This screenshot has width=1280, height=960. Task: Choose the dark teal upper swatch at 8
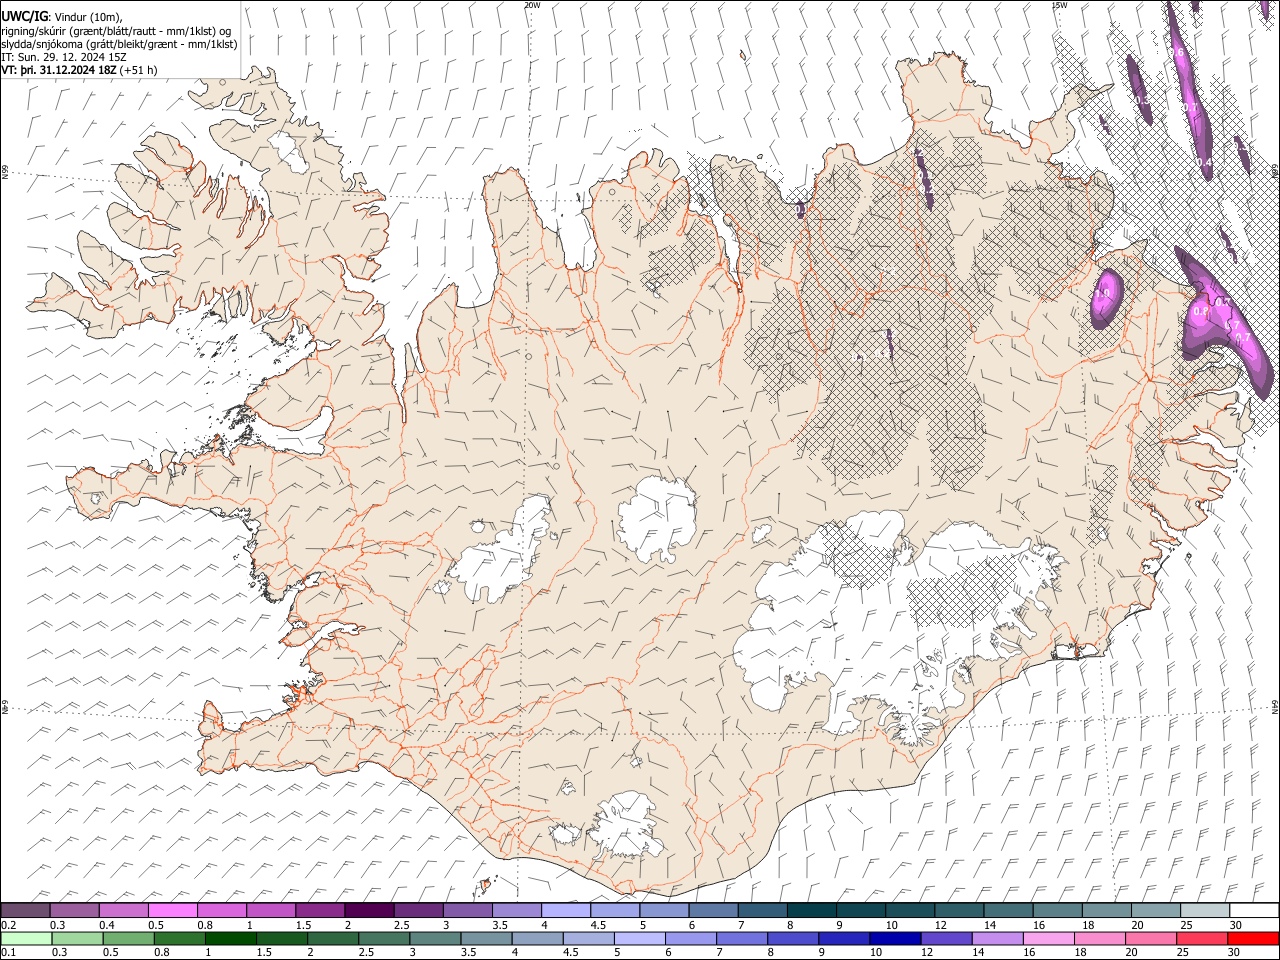pyautogui.click(x=810, y=911)
